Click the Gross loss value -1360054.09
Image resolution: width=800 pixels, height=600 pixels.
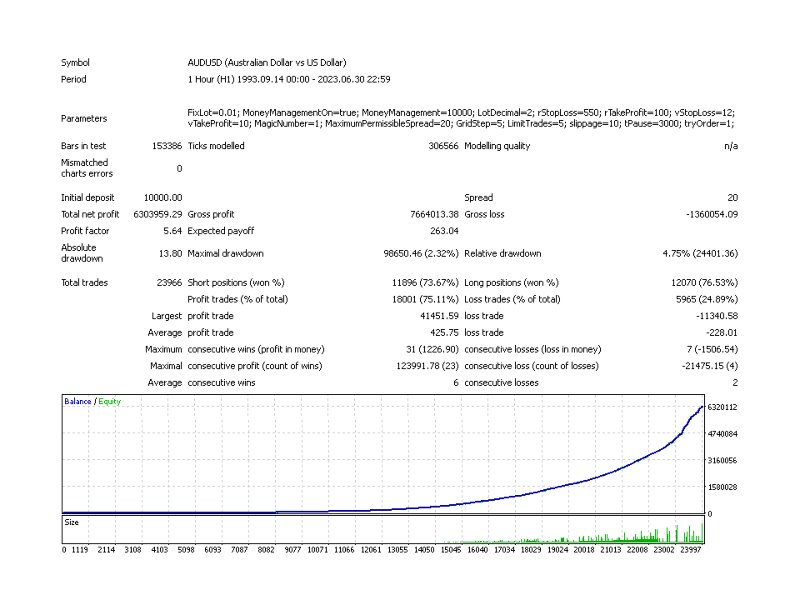click(712, 215)
